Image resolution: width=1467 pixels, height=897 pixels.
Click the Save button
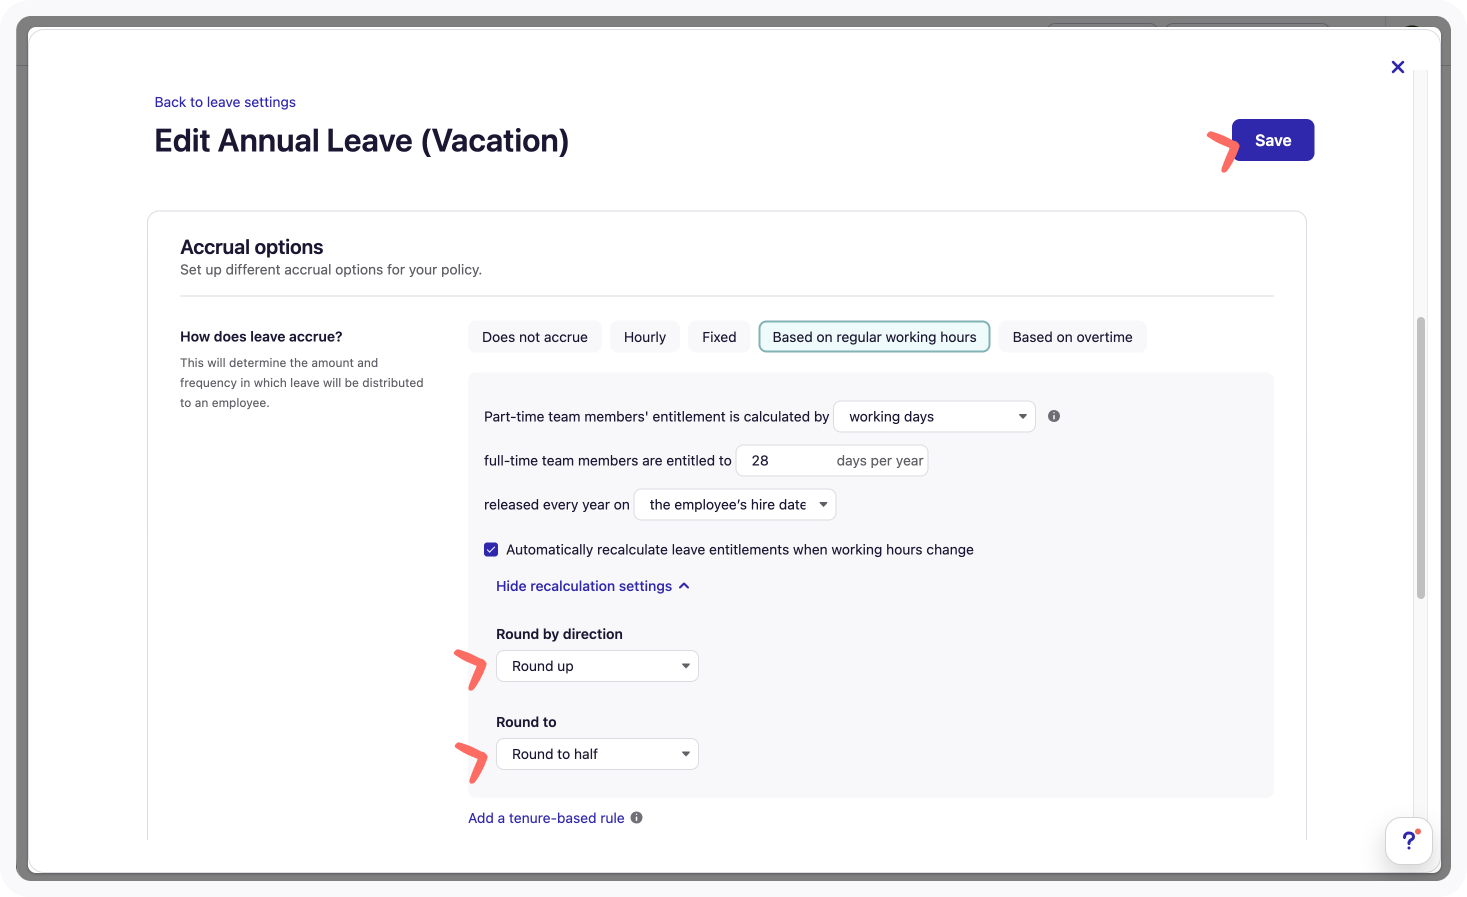tap(1273, 140)
